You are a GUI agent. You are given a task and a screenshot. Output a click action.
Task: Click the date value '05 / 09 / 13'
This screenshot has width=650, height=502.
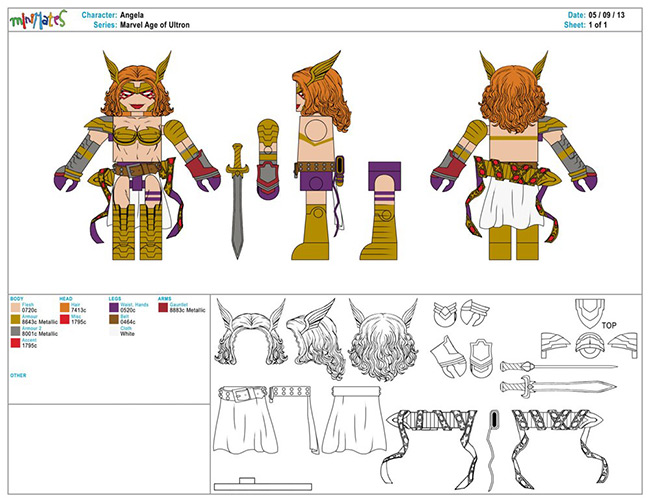coord(606,15)
